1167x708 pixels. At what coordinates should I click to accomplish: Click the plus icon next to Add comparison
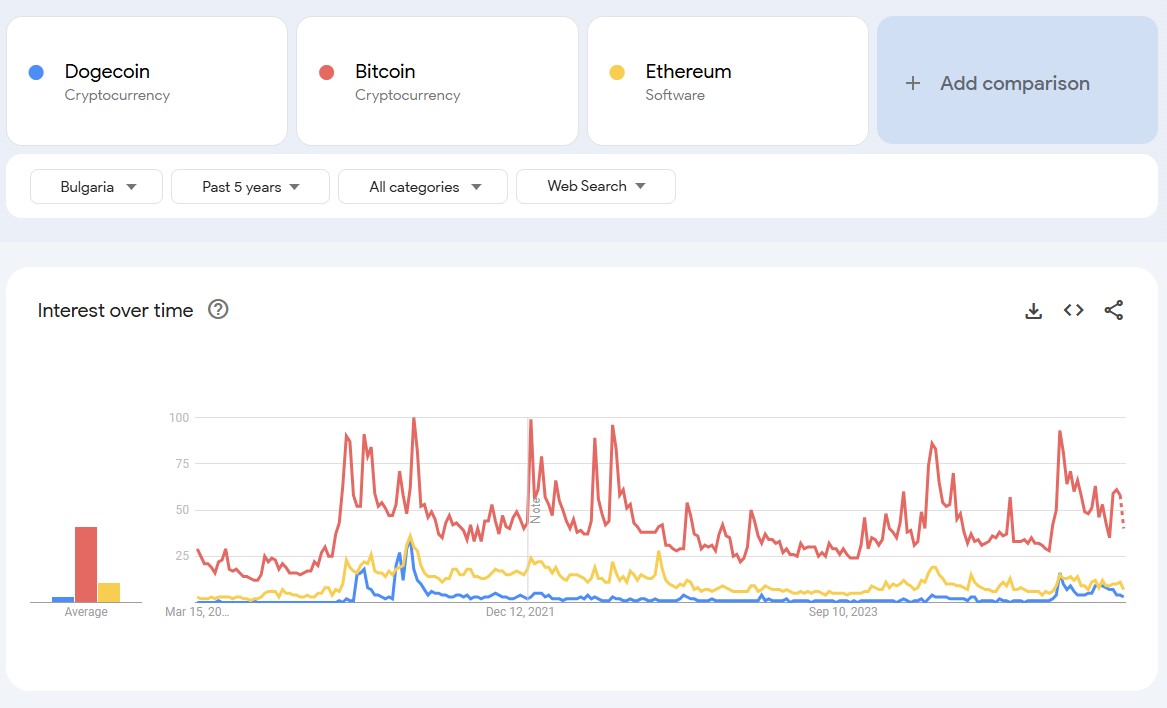912,83
